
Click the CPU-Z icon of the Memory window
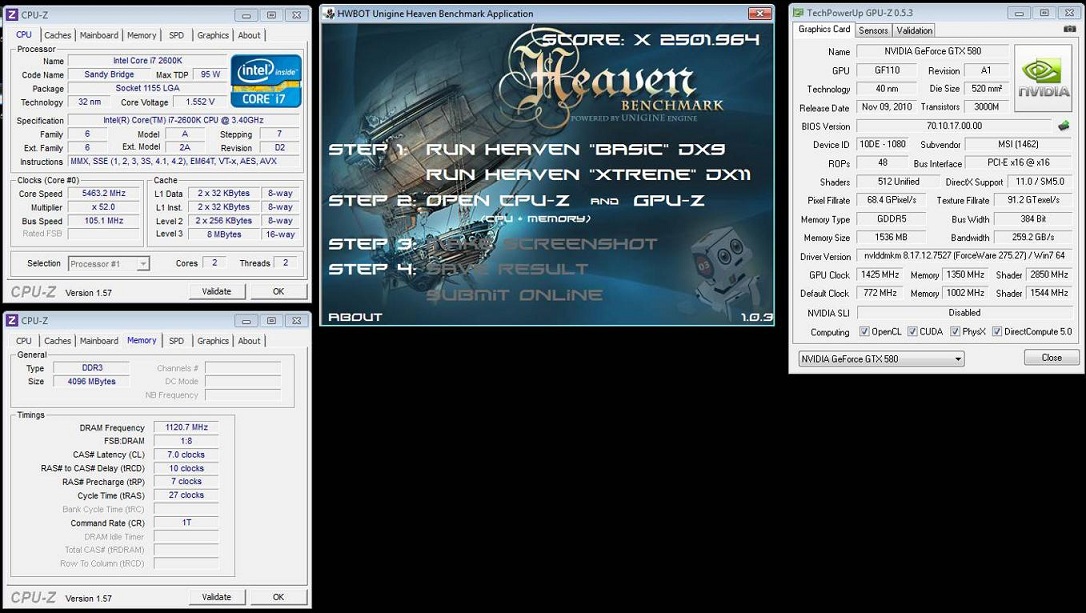12,320
